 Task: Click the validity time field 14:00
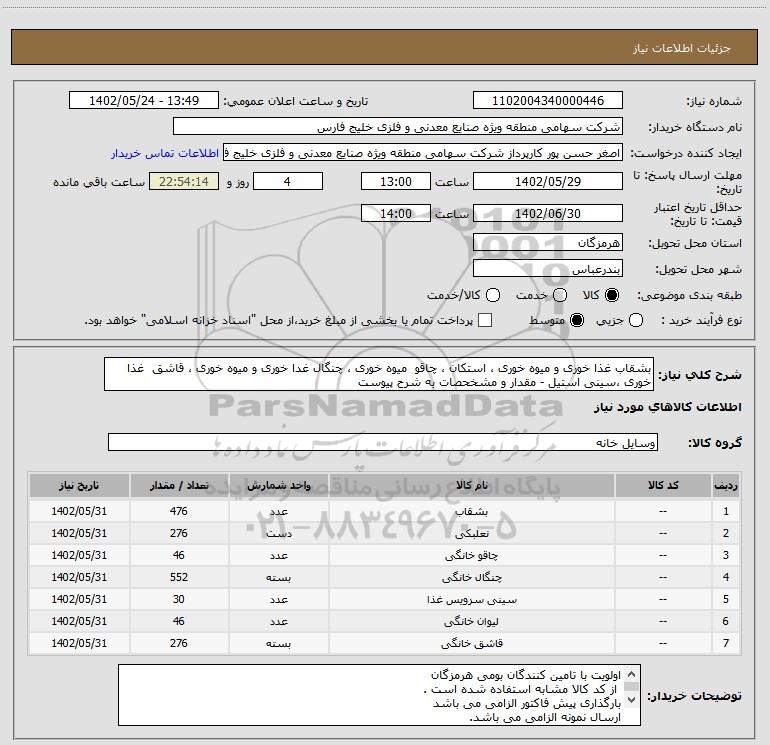[396, 213]
